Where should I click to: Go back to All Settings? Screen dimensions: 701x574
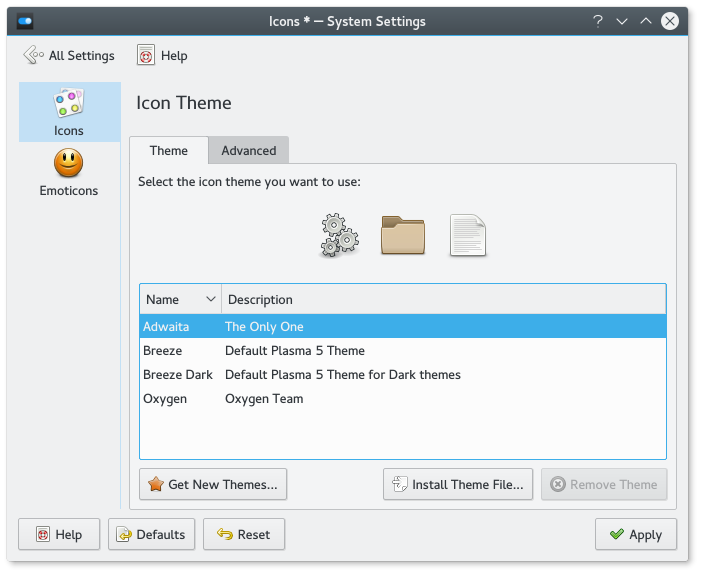pyautogui.click(x=69, y=55)
